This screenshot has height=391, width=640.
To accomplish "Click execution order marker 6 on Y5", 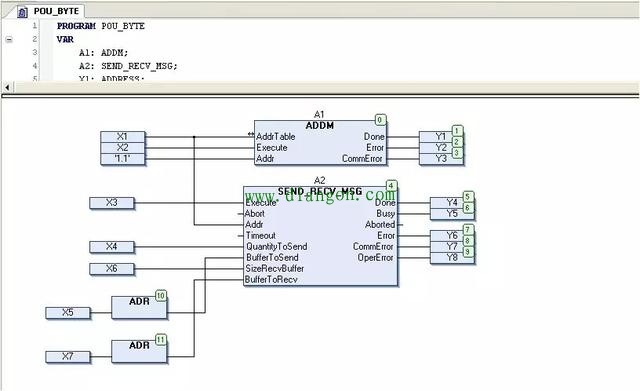I will pyautogui.click(x=469, y=208).
